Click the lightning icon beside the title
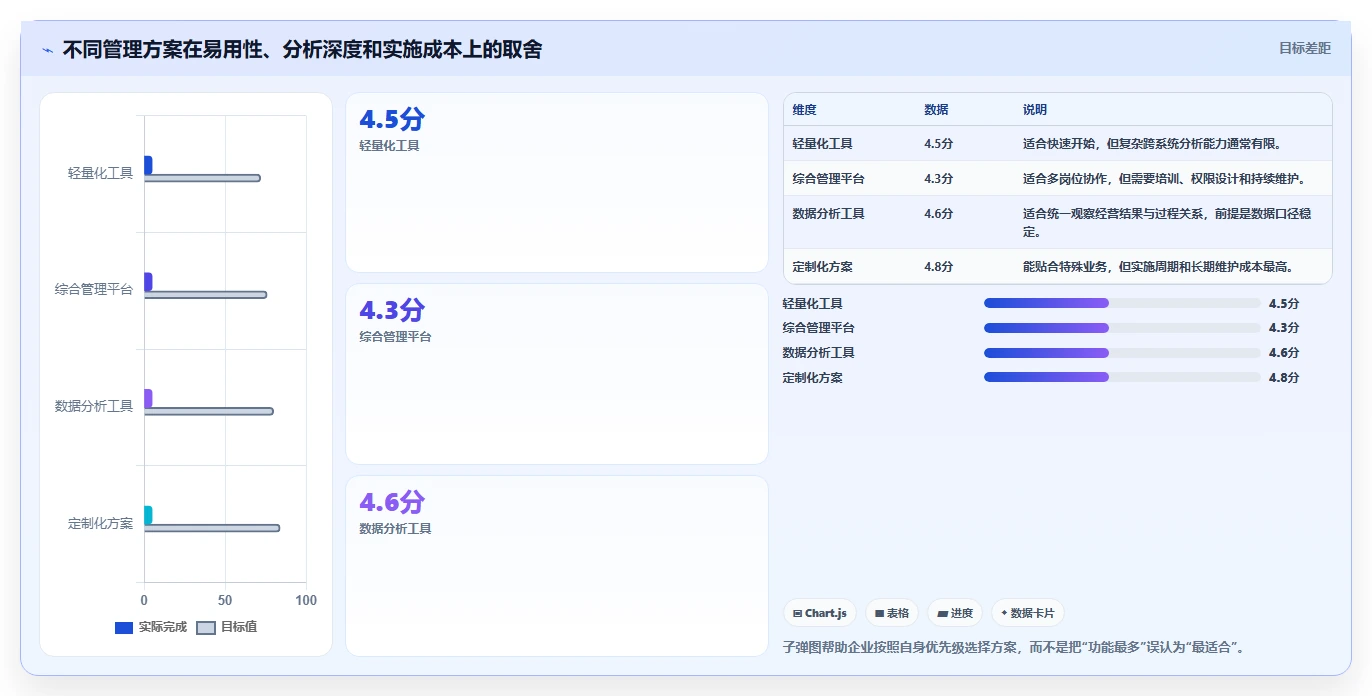Viewport: 1372px width, 696px height. (x=47, y=50)
